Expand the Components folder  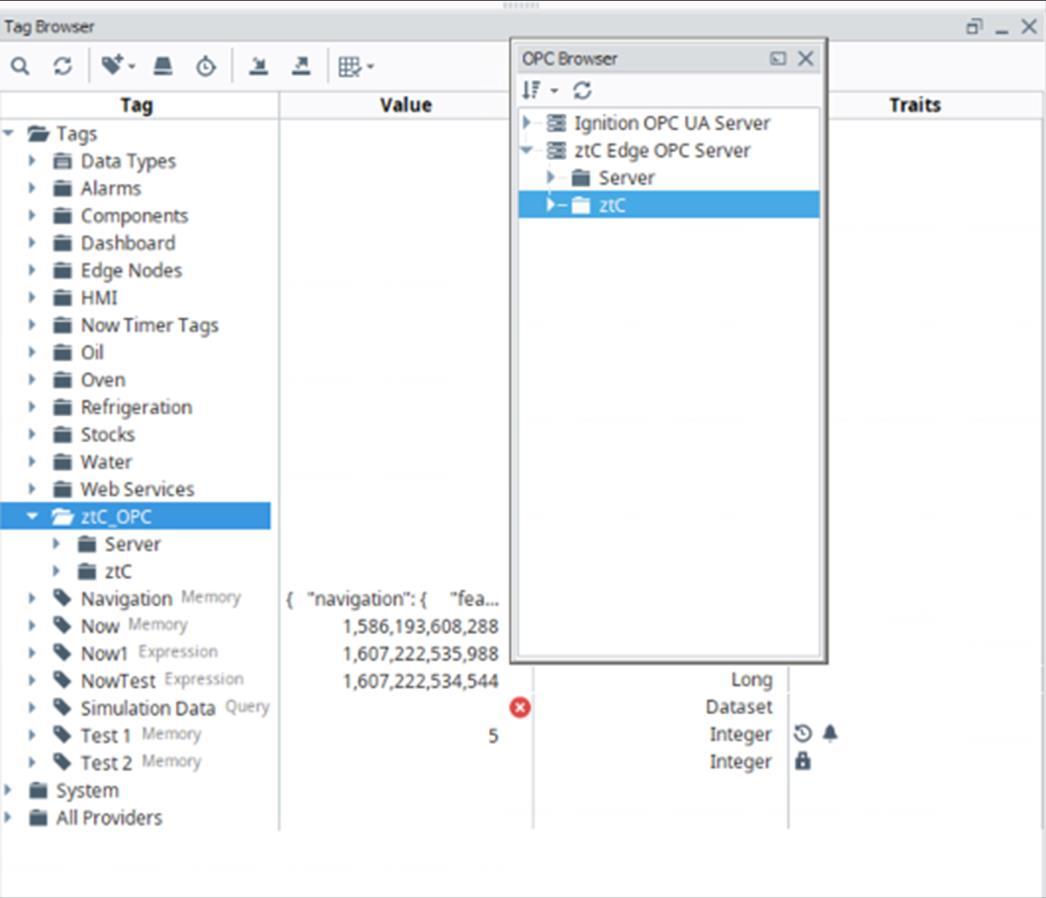(31, 215)
